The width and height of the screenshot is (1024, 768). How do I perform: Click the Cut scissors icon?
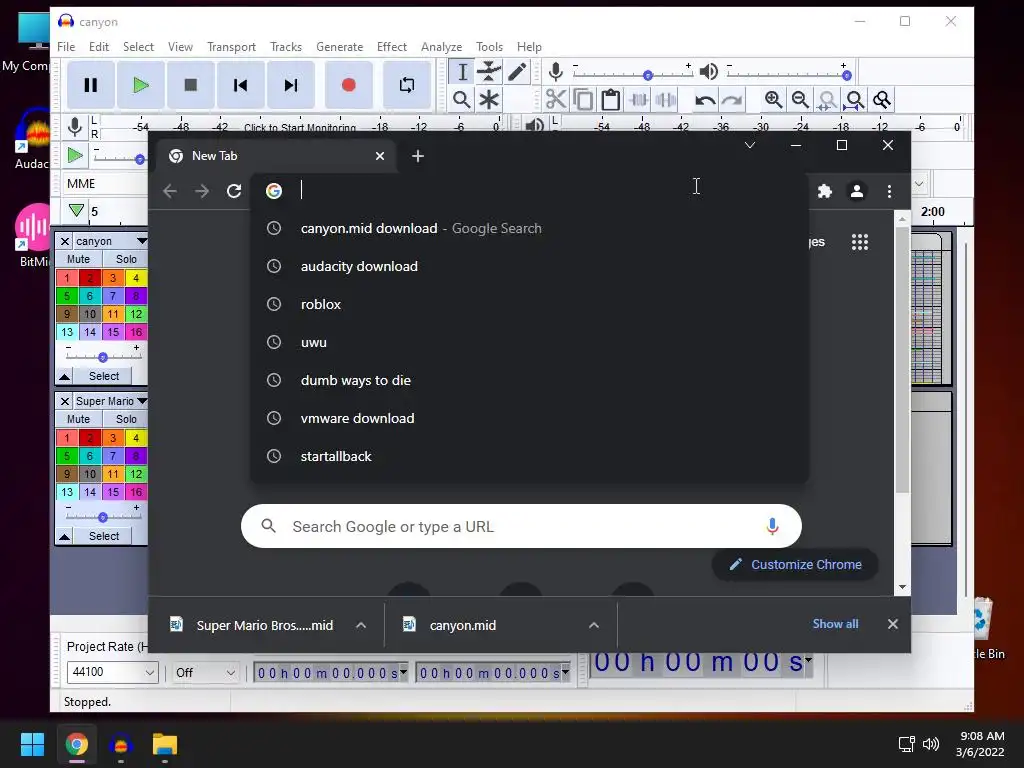556,99
